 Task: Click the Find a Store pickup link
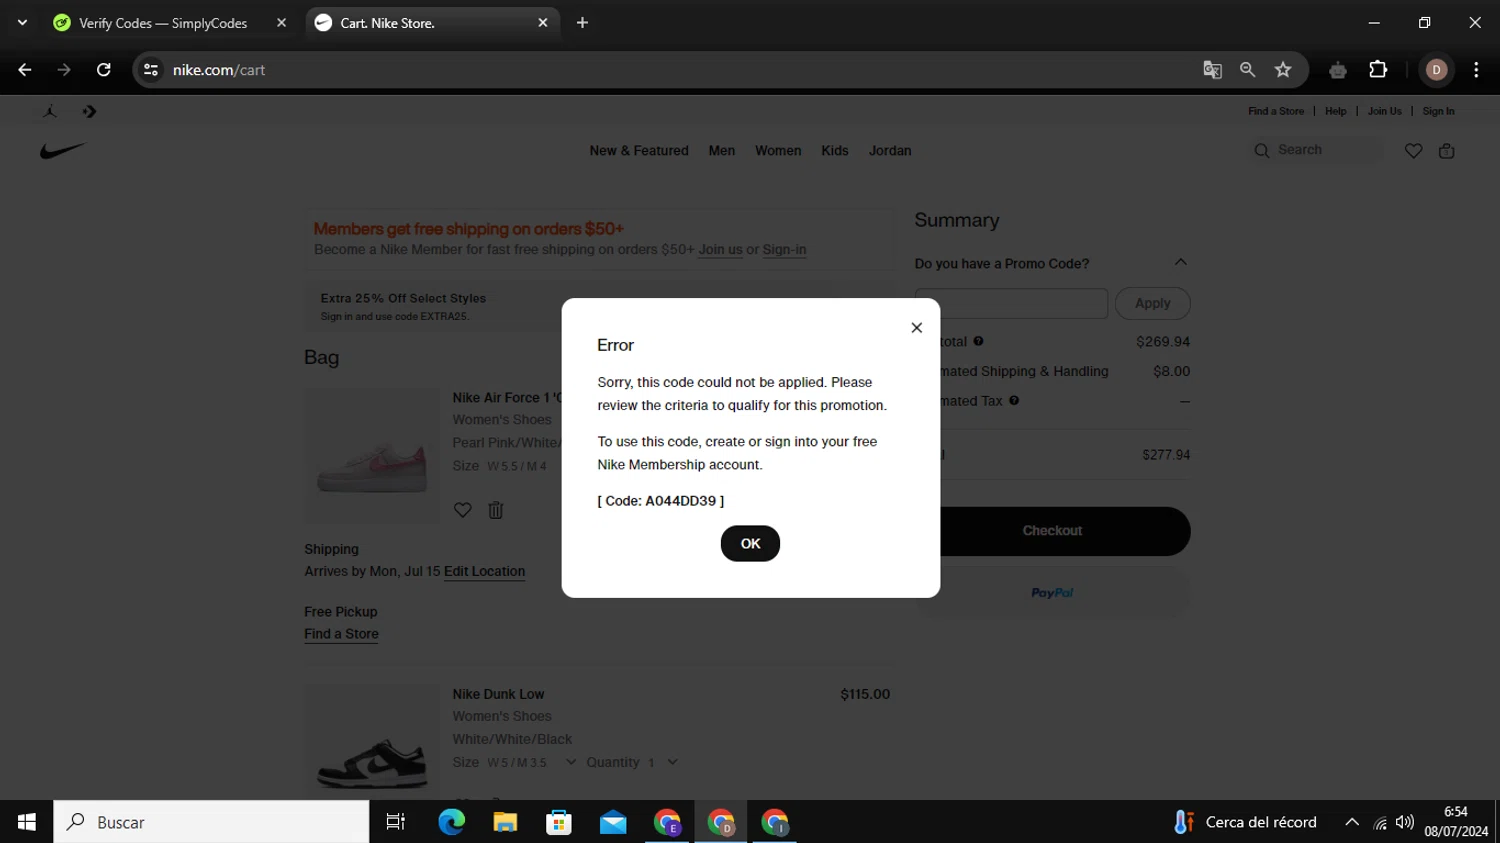tap(341, 634)
